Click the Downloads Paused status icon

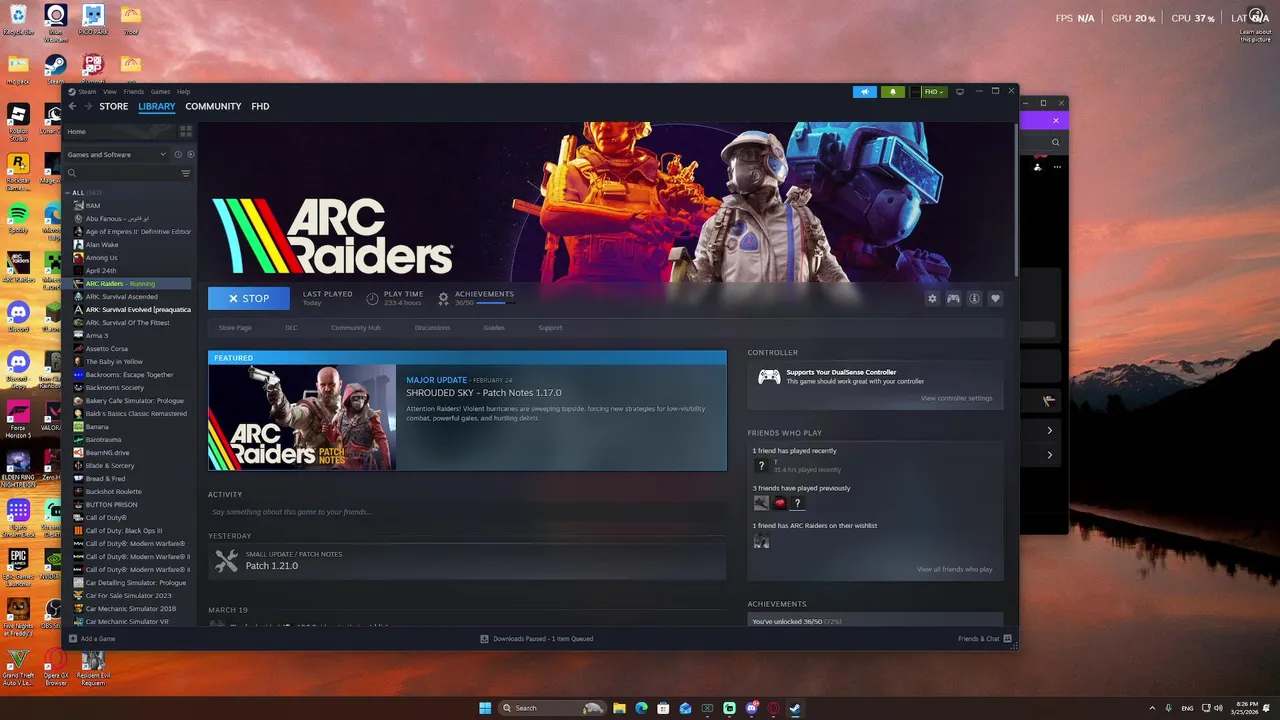click(484, 638)
